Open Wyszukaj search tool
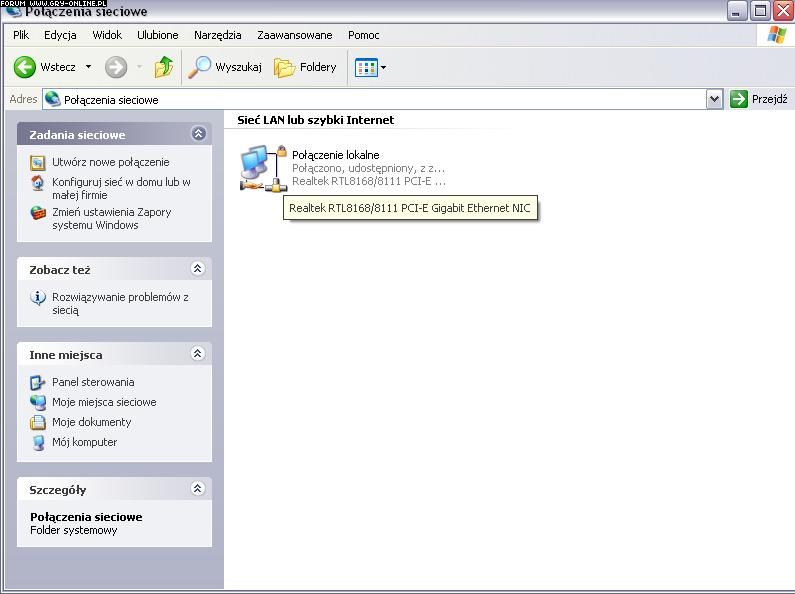The image size is (795, 594). tap(226, 67)
